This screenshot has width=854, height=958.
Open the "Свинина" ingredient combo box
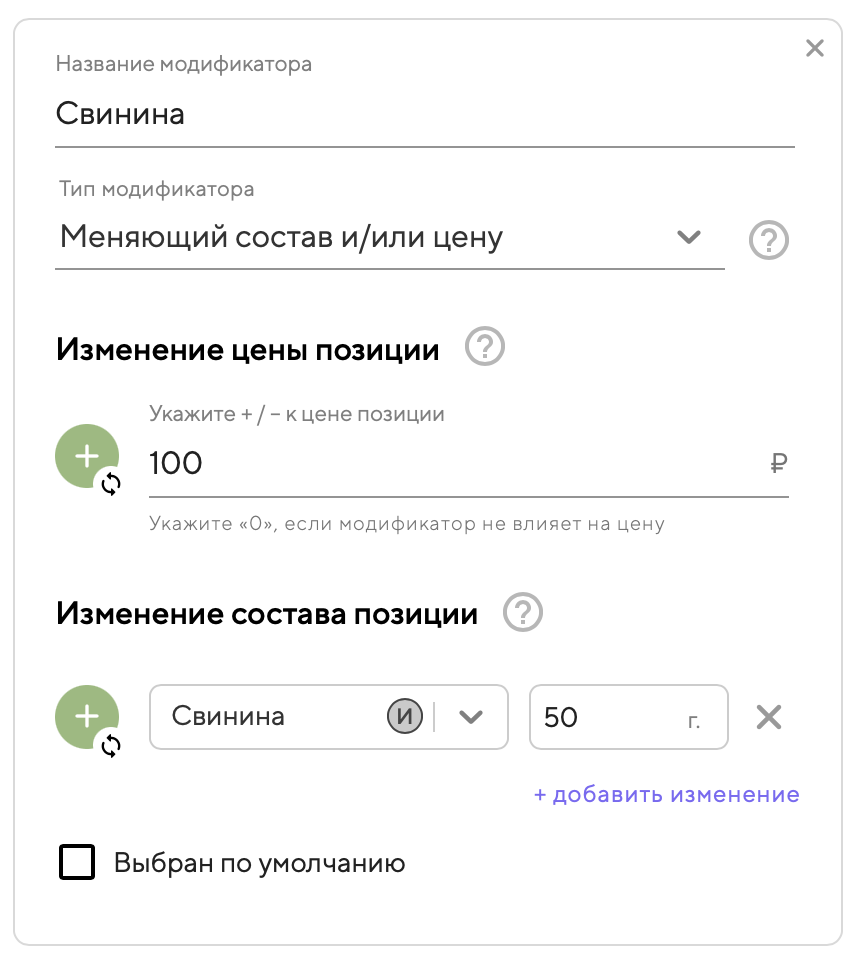pyautogui.click(x=270, y=717)
